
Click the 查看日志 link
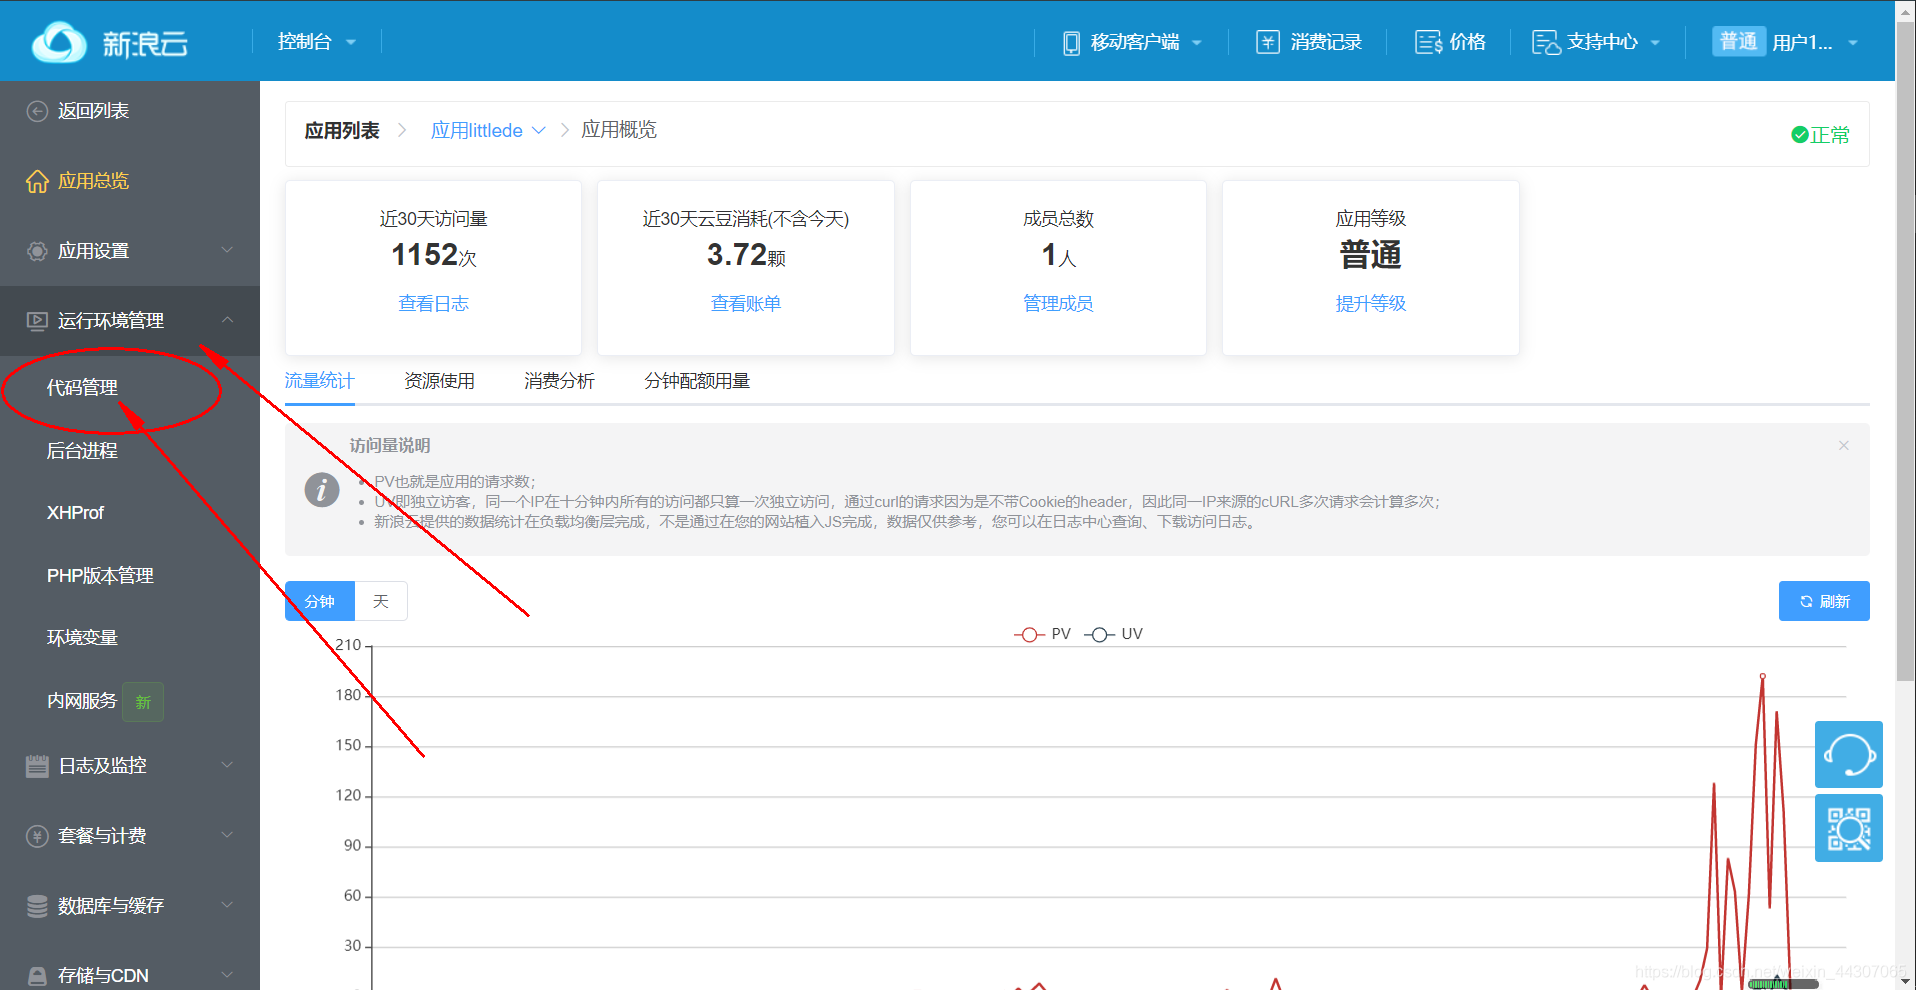(x=432, y=303)
